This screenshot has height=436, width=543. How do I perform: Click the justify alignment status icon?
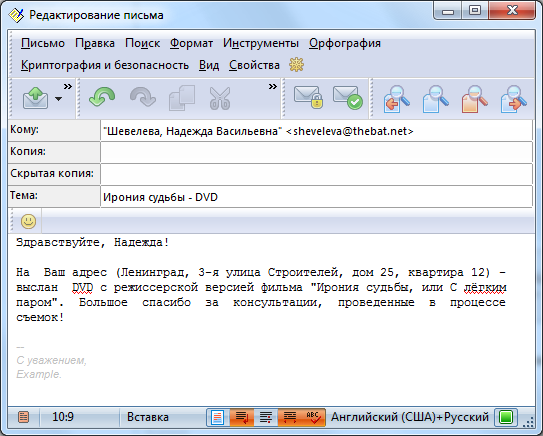click(x=290, y=417)
